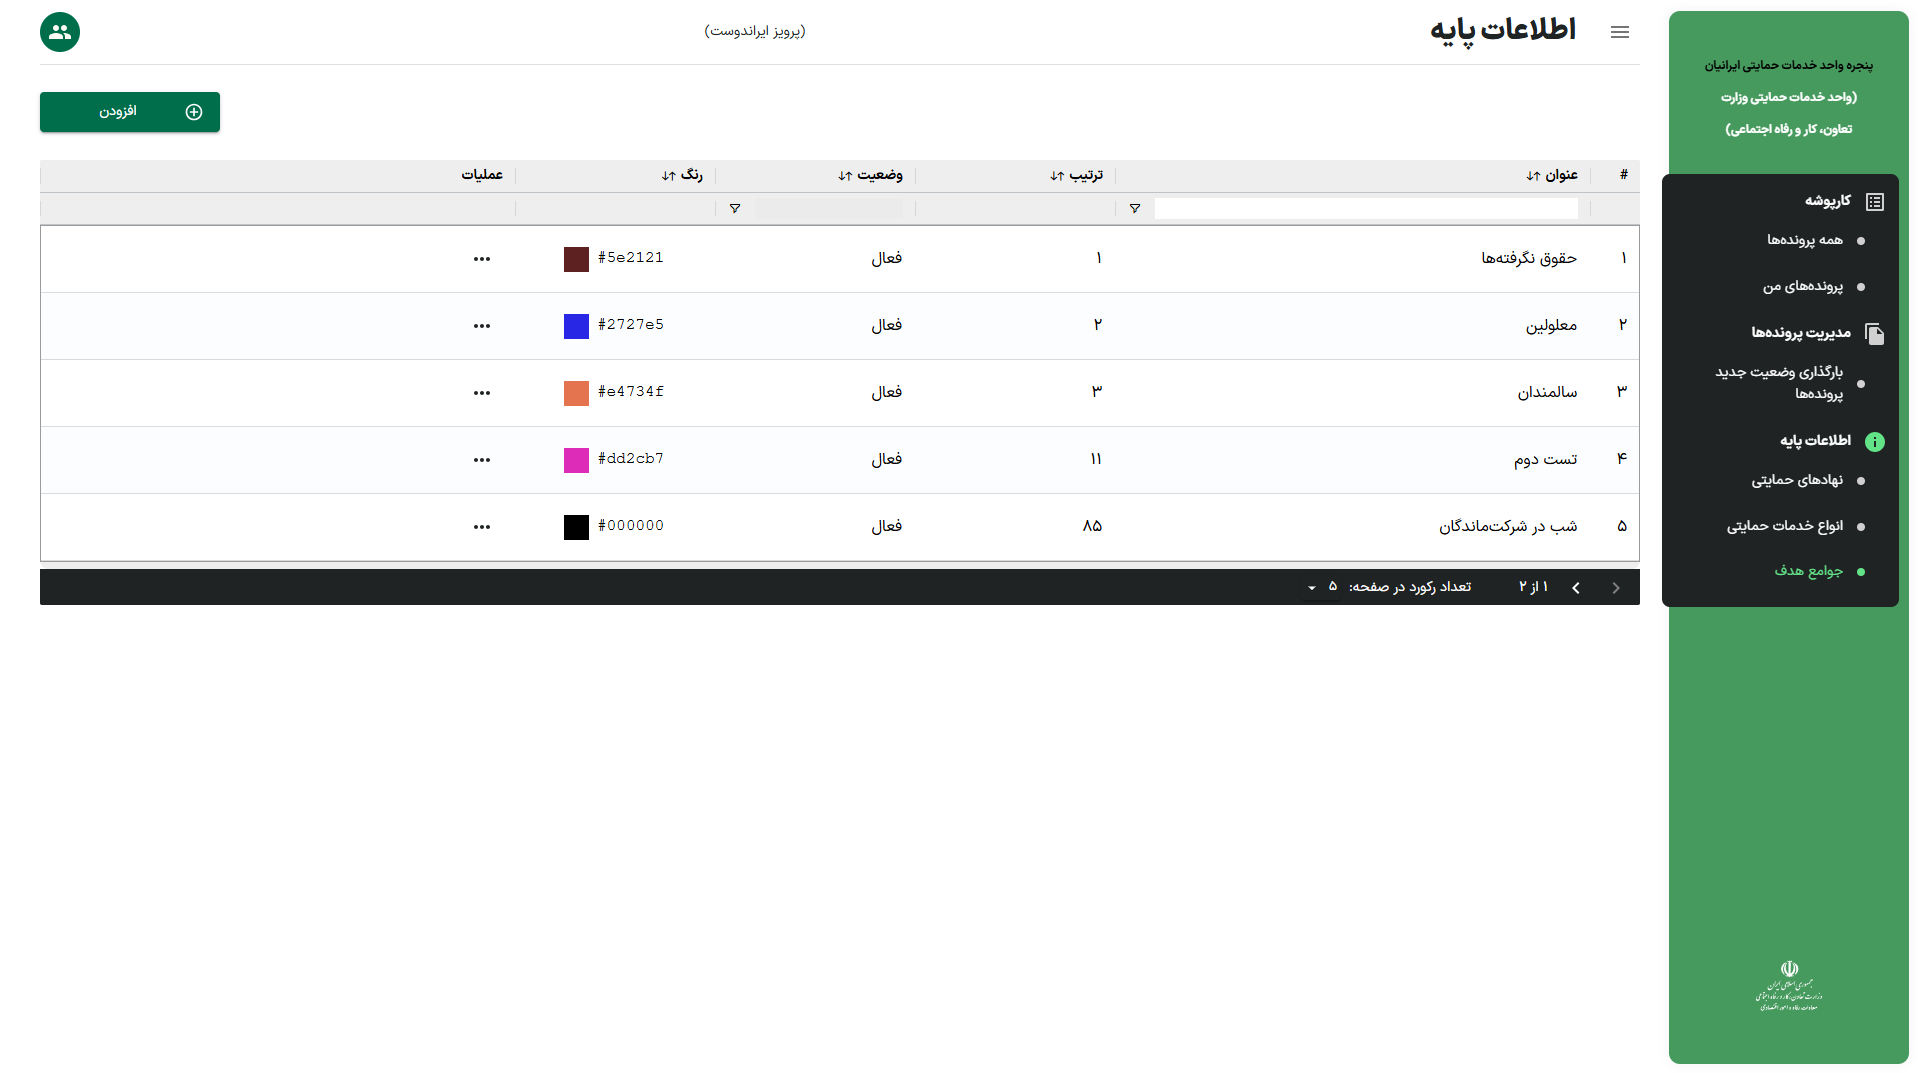1918x1073 pixels.
Task: Open the three-dot actions for سالمندان row
Action: [482, 393]
